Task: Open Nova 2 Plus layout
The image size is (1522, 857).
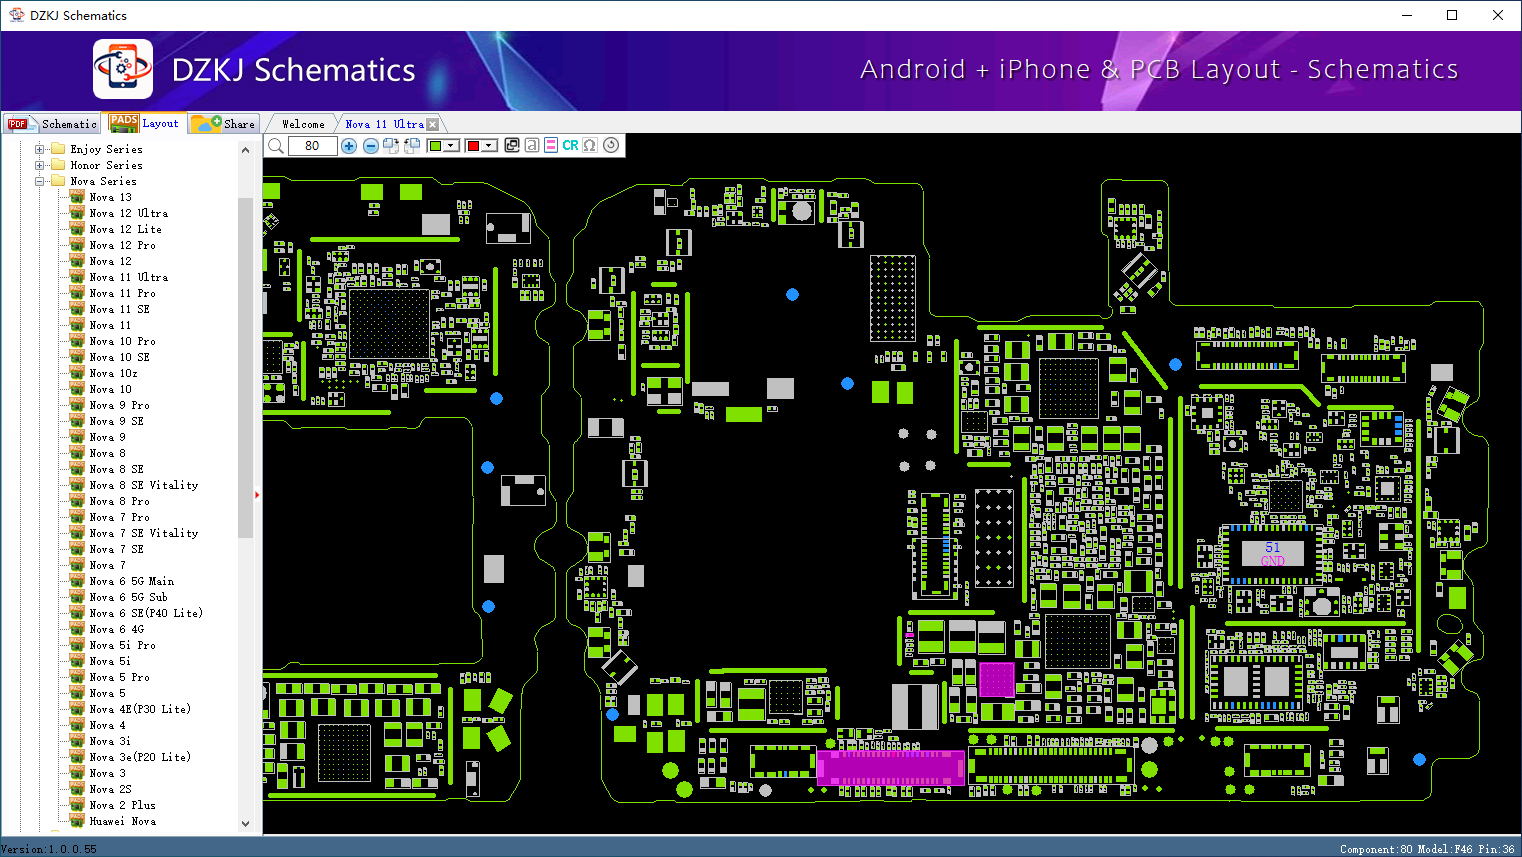Action: tap(122, 805)
